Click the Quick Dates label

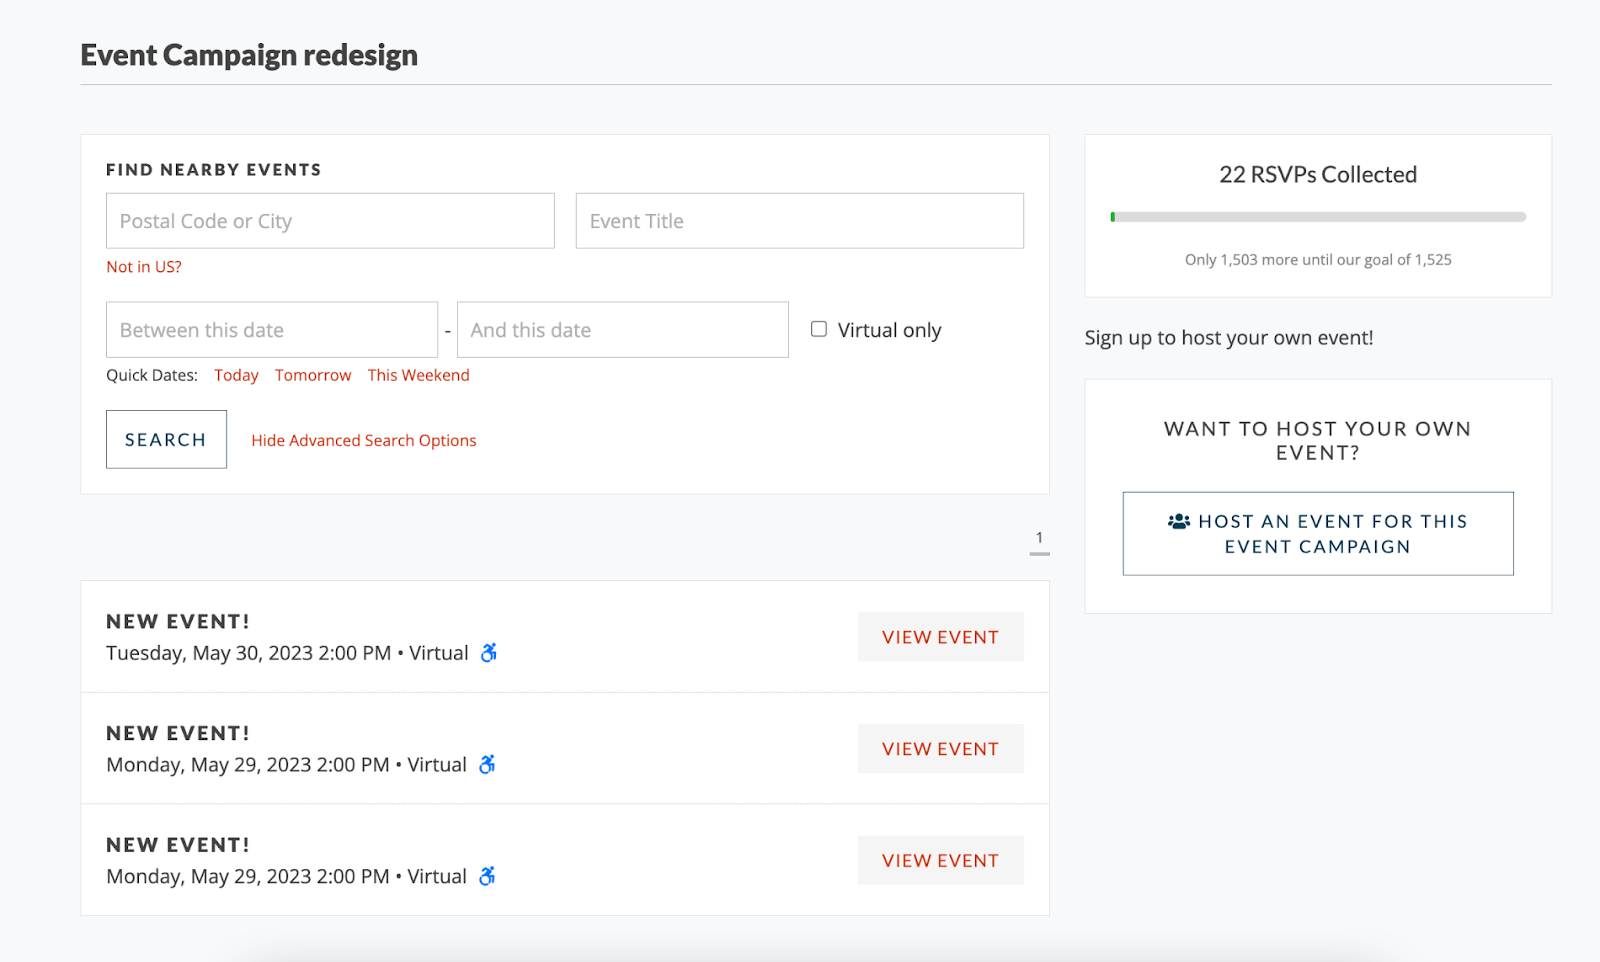[152, 375]
